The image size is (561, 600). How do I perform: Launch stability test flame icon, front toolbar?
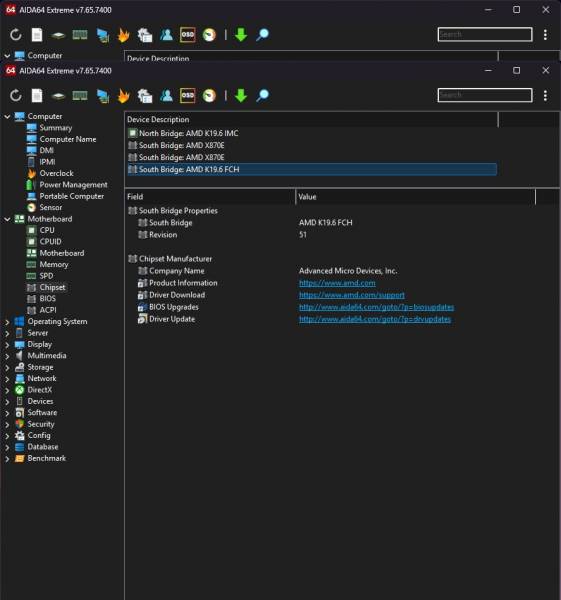tap(123, 96)
